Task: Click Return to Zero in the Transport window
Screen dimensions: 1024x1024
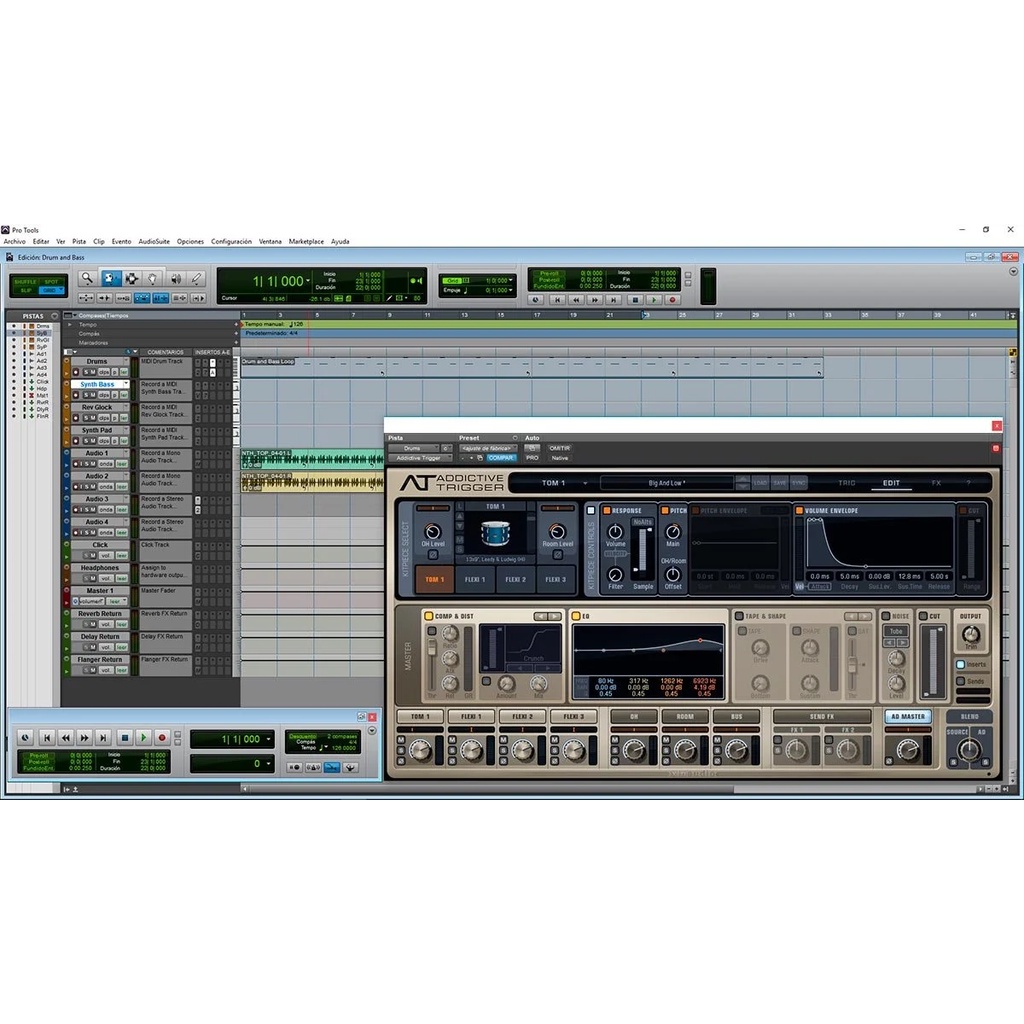Action: (x=45, y=738)
